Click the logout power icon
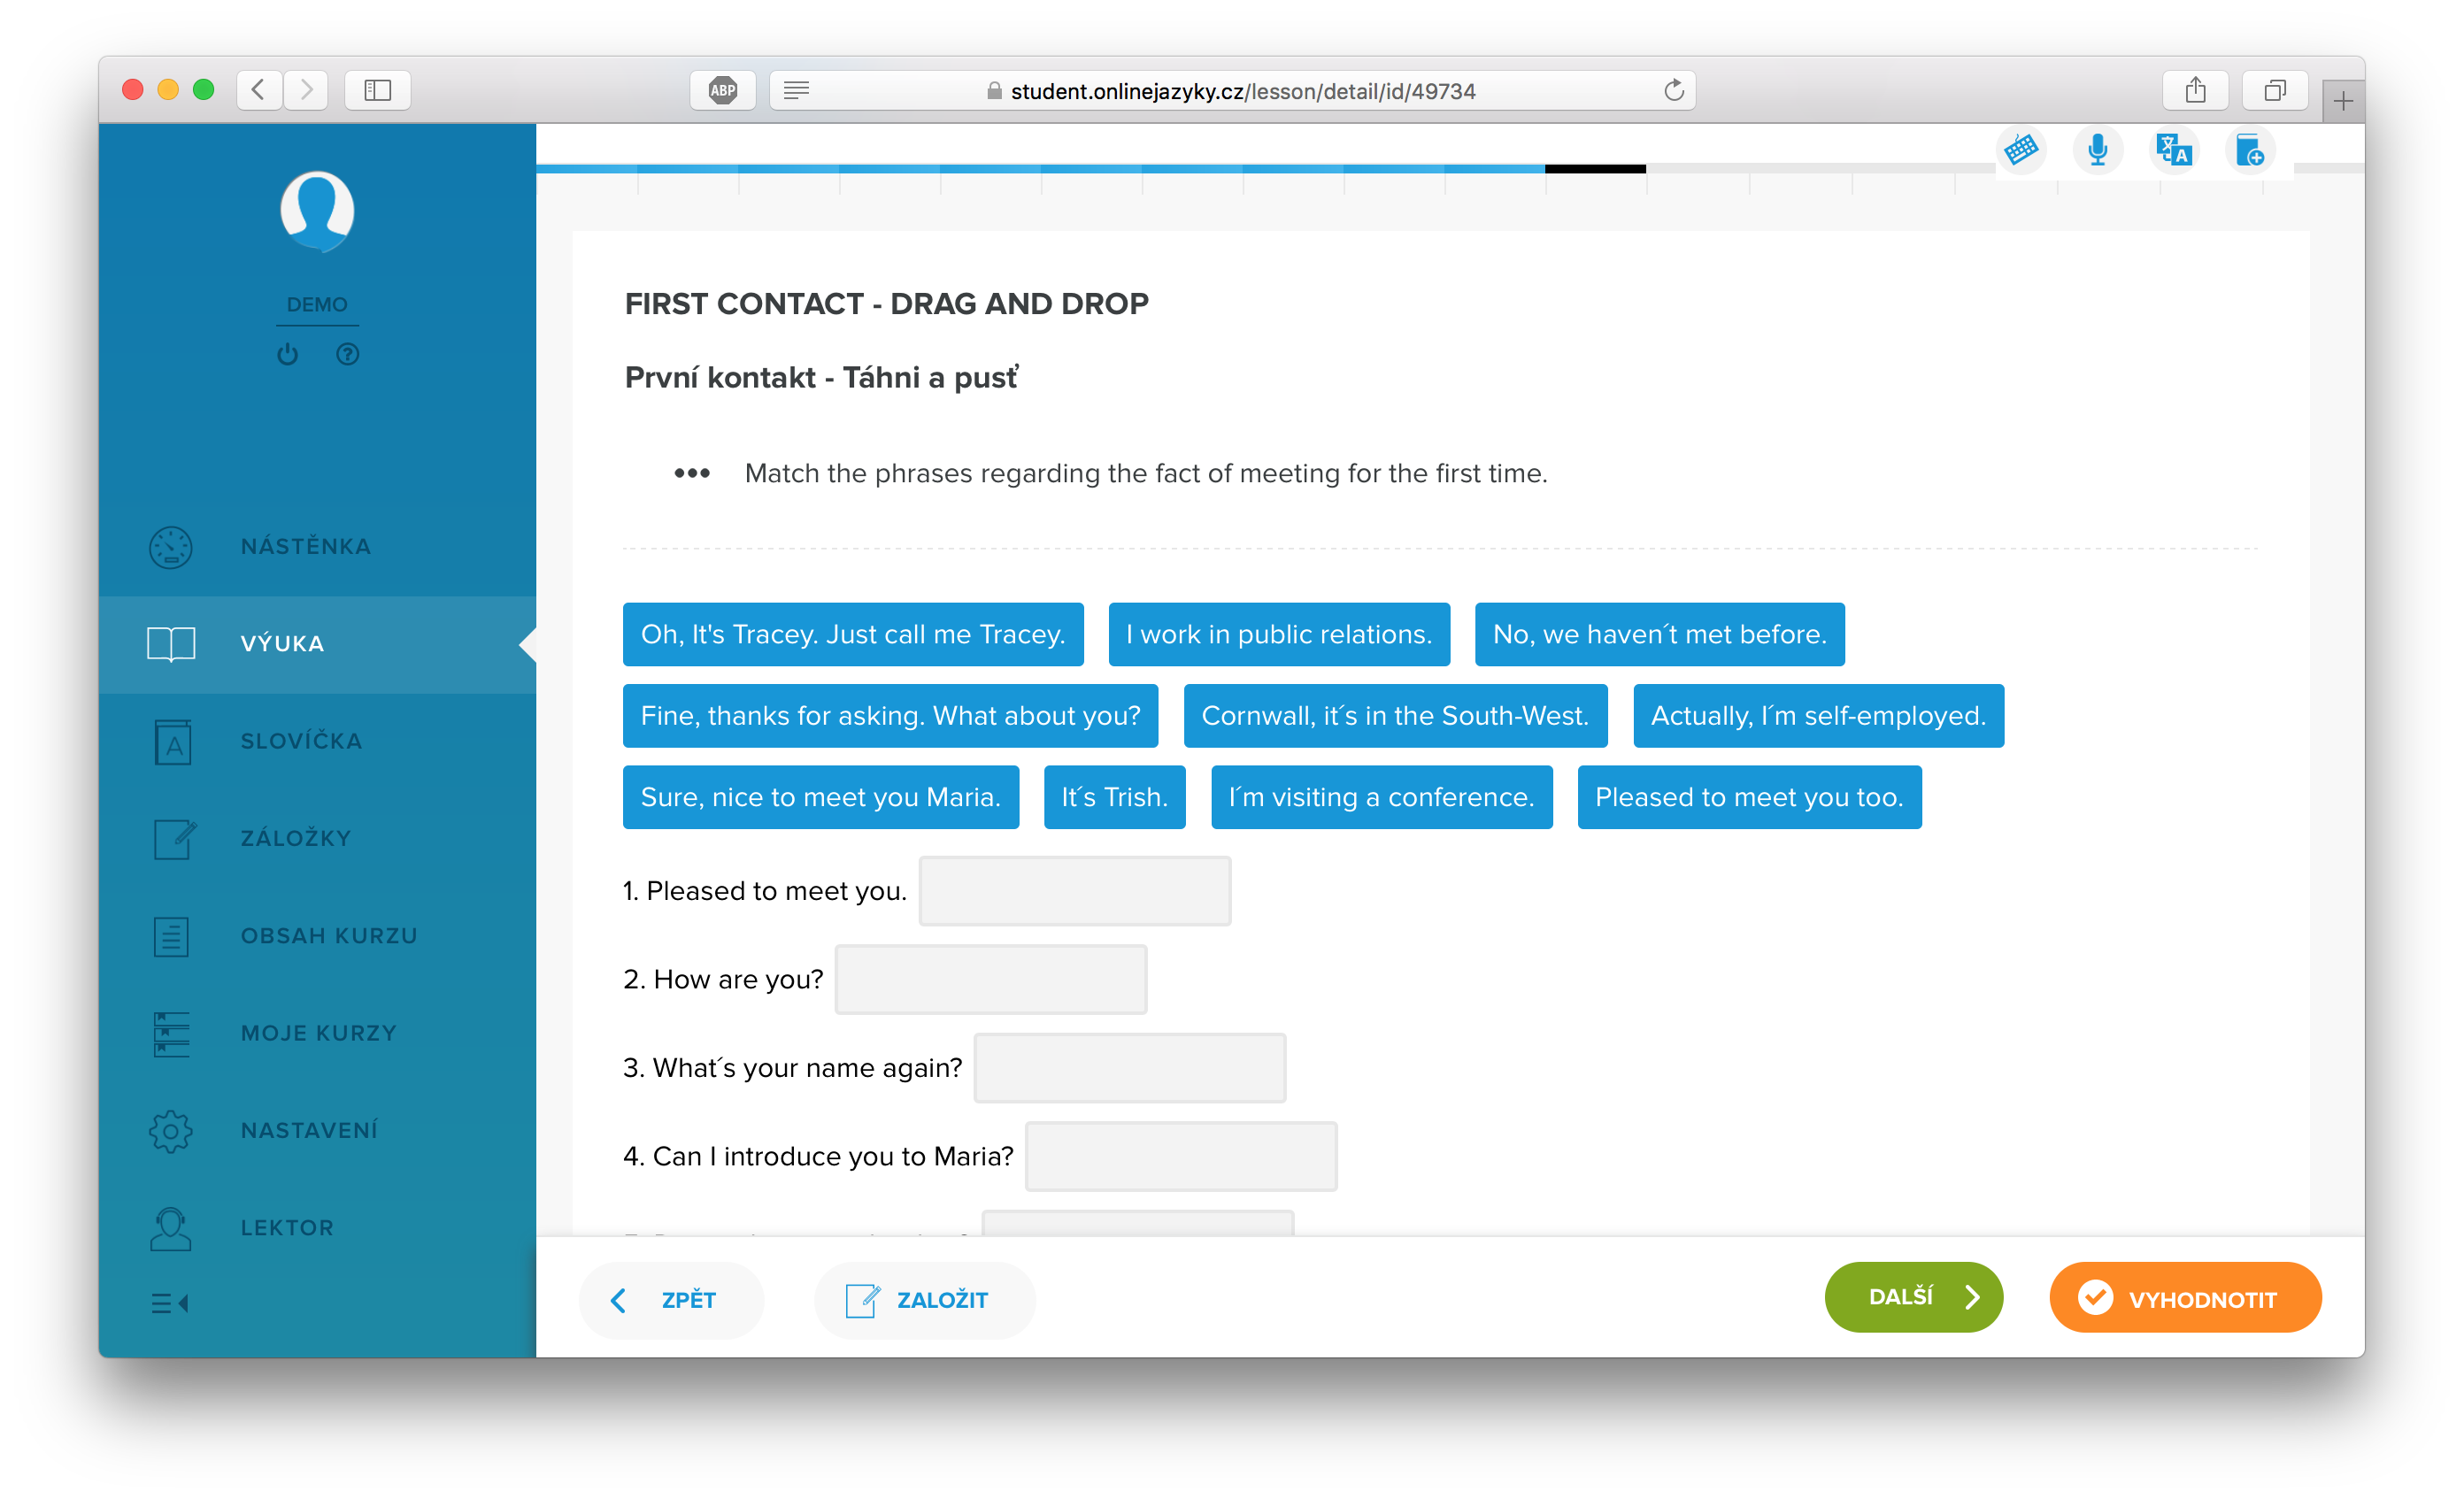Screen dimensions: 2464x1499 click(x=288, y=354)
